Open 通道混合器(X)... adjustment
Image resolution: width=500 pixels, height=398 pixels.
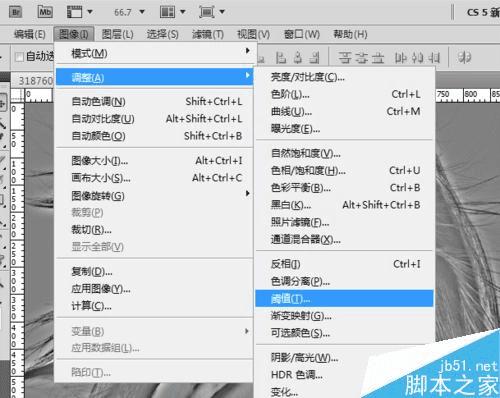click(x=345, y=239)
